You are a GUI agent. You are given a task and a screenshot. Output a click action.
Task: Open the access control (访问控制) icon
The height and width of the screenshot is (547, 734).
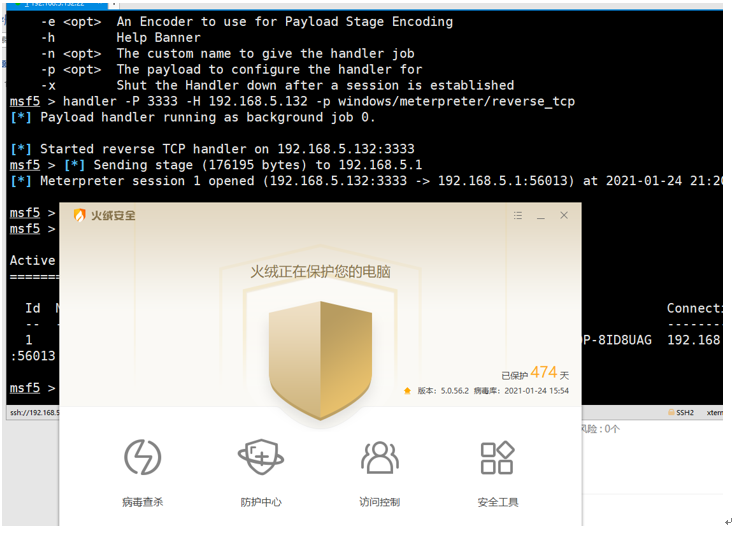point(380,457)
